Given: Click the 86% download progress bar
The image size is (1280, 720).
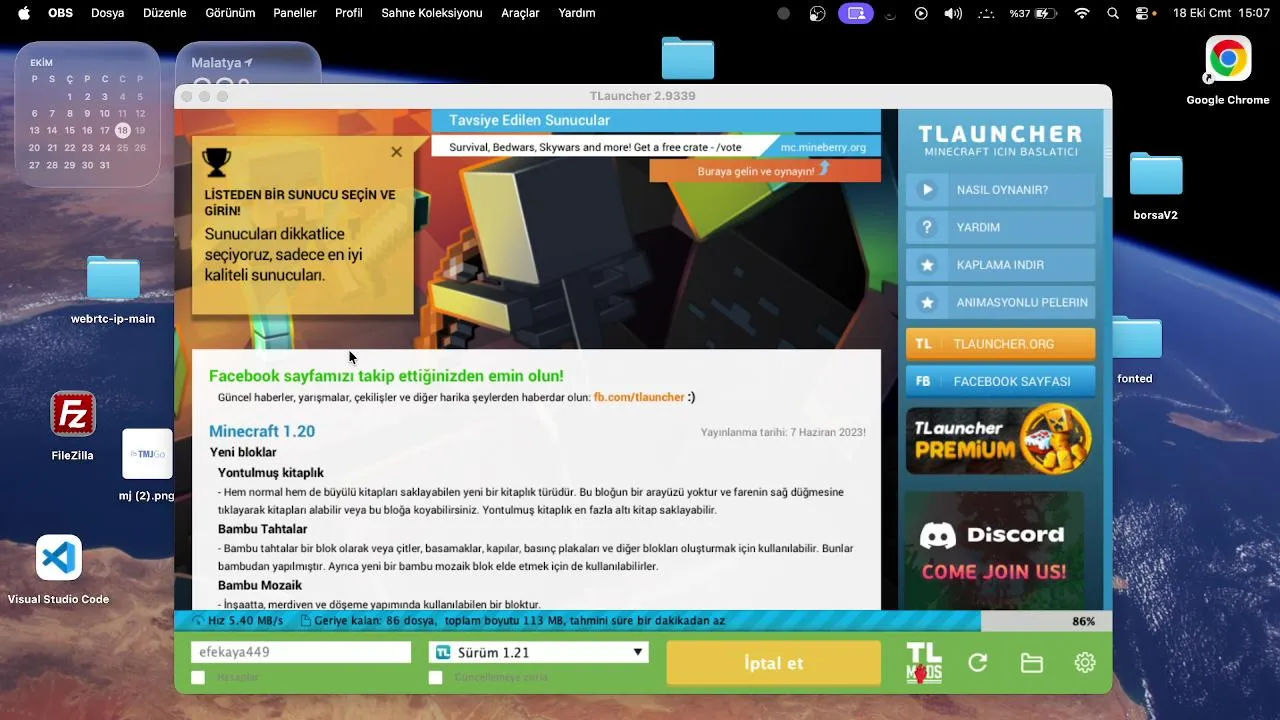Looking at the screenshot, I should 642,621.
